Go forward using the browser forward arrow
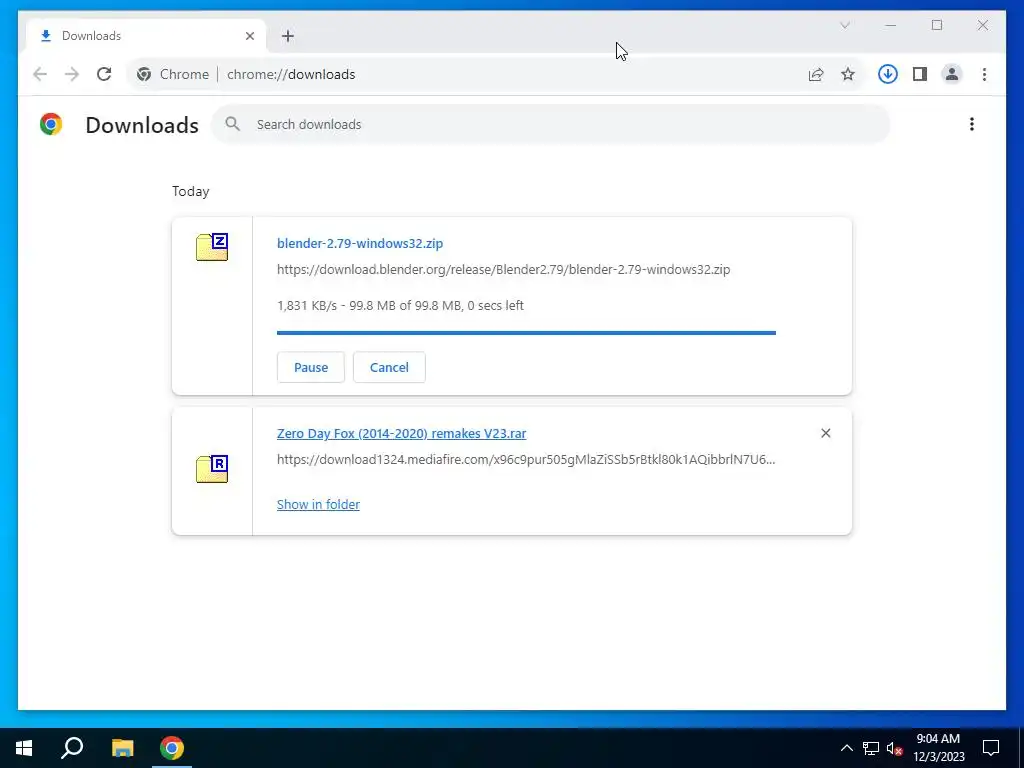 [72, 74]
